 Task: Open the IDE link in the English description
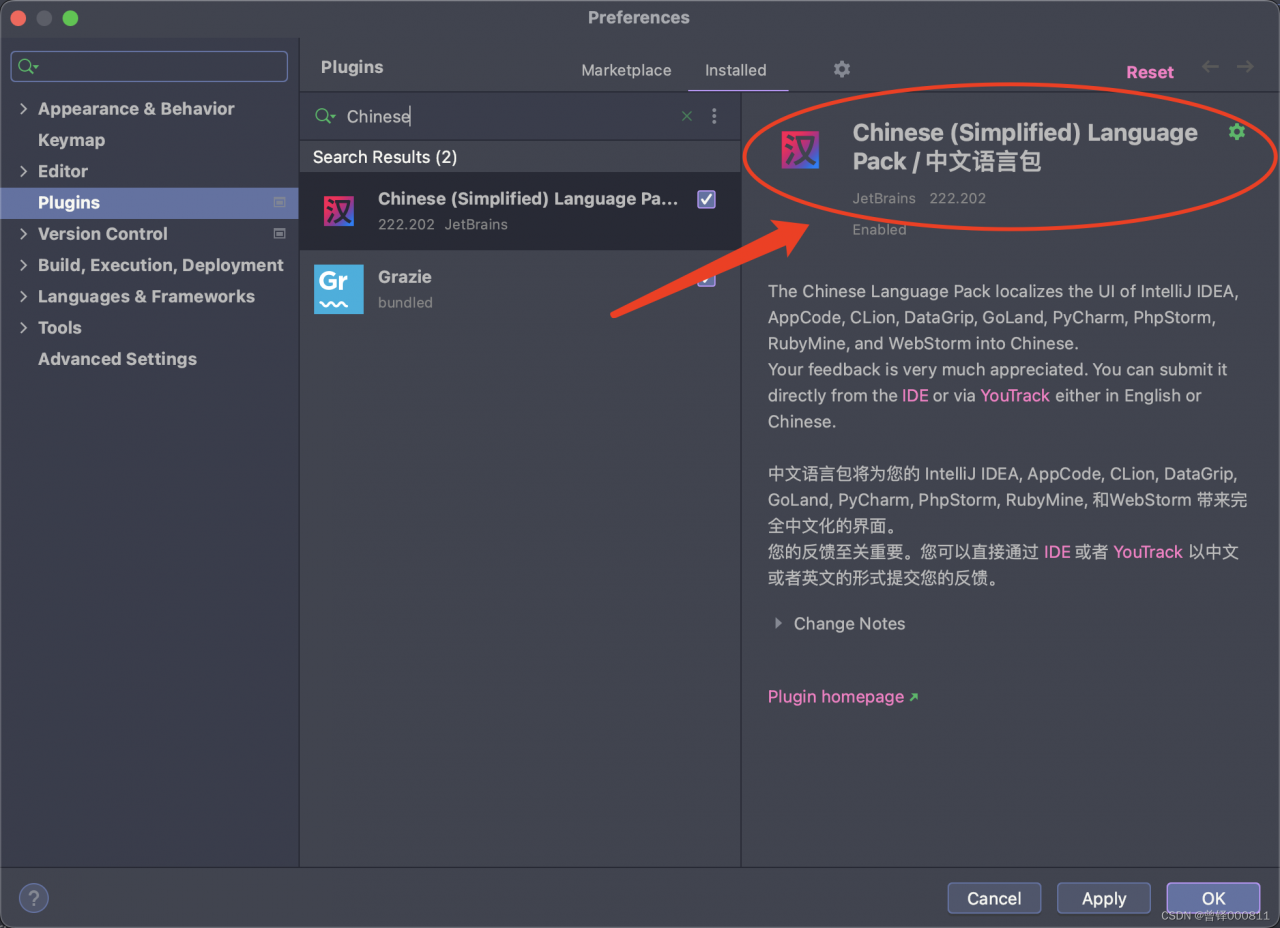(915, 395)
